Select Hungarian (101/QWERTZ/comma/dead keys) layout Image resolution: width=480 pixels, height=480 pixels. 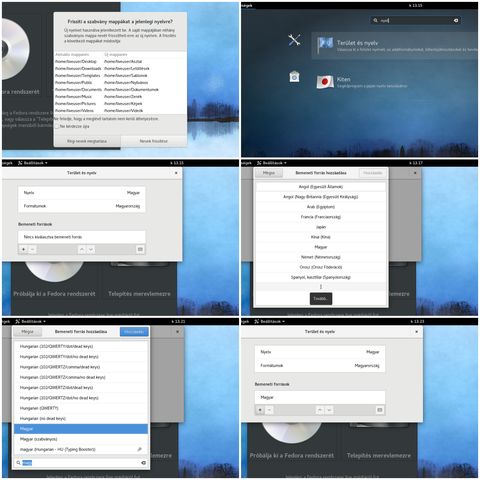pyautogui.click(x=81, y=367)
